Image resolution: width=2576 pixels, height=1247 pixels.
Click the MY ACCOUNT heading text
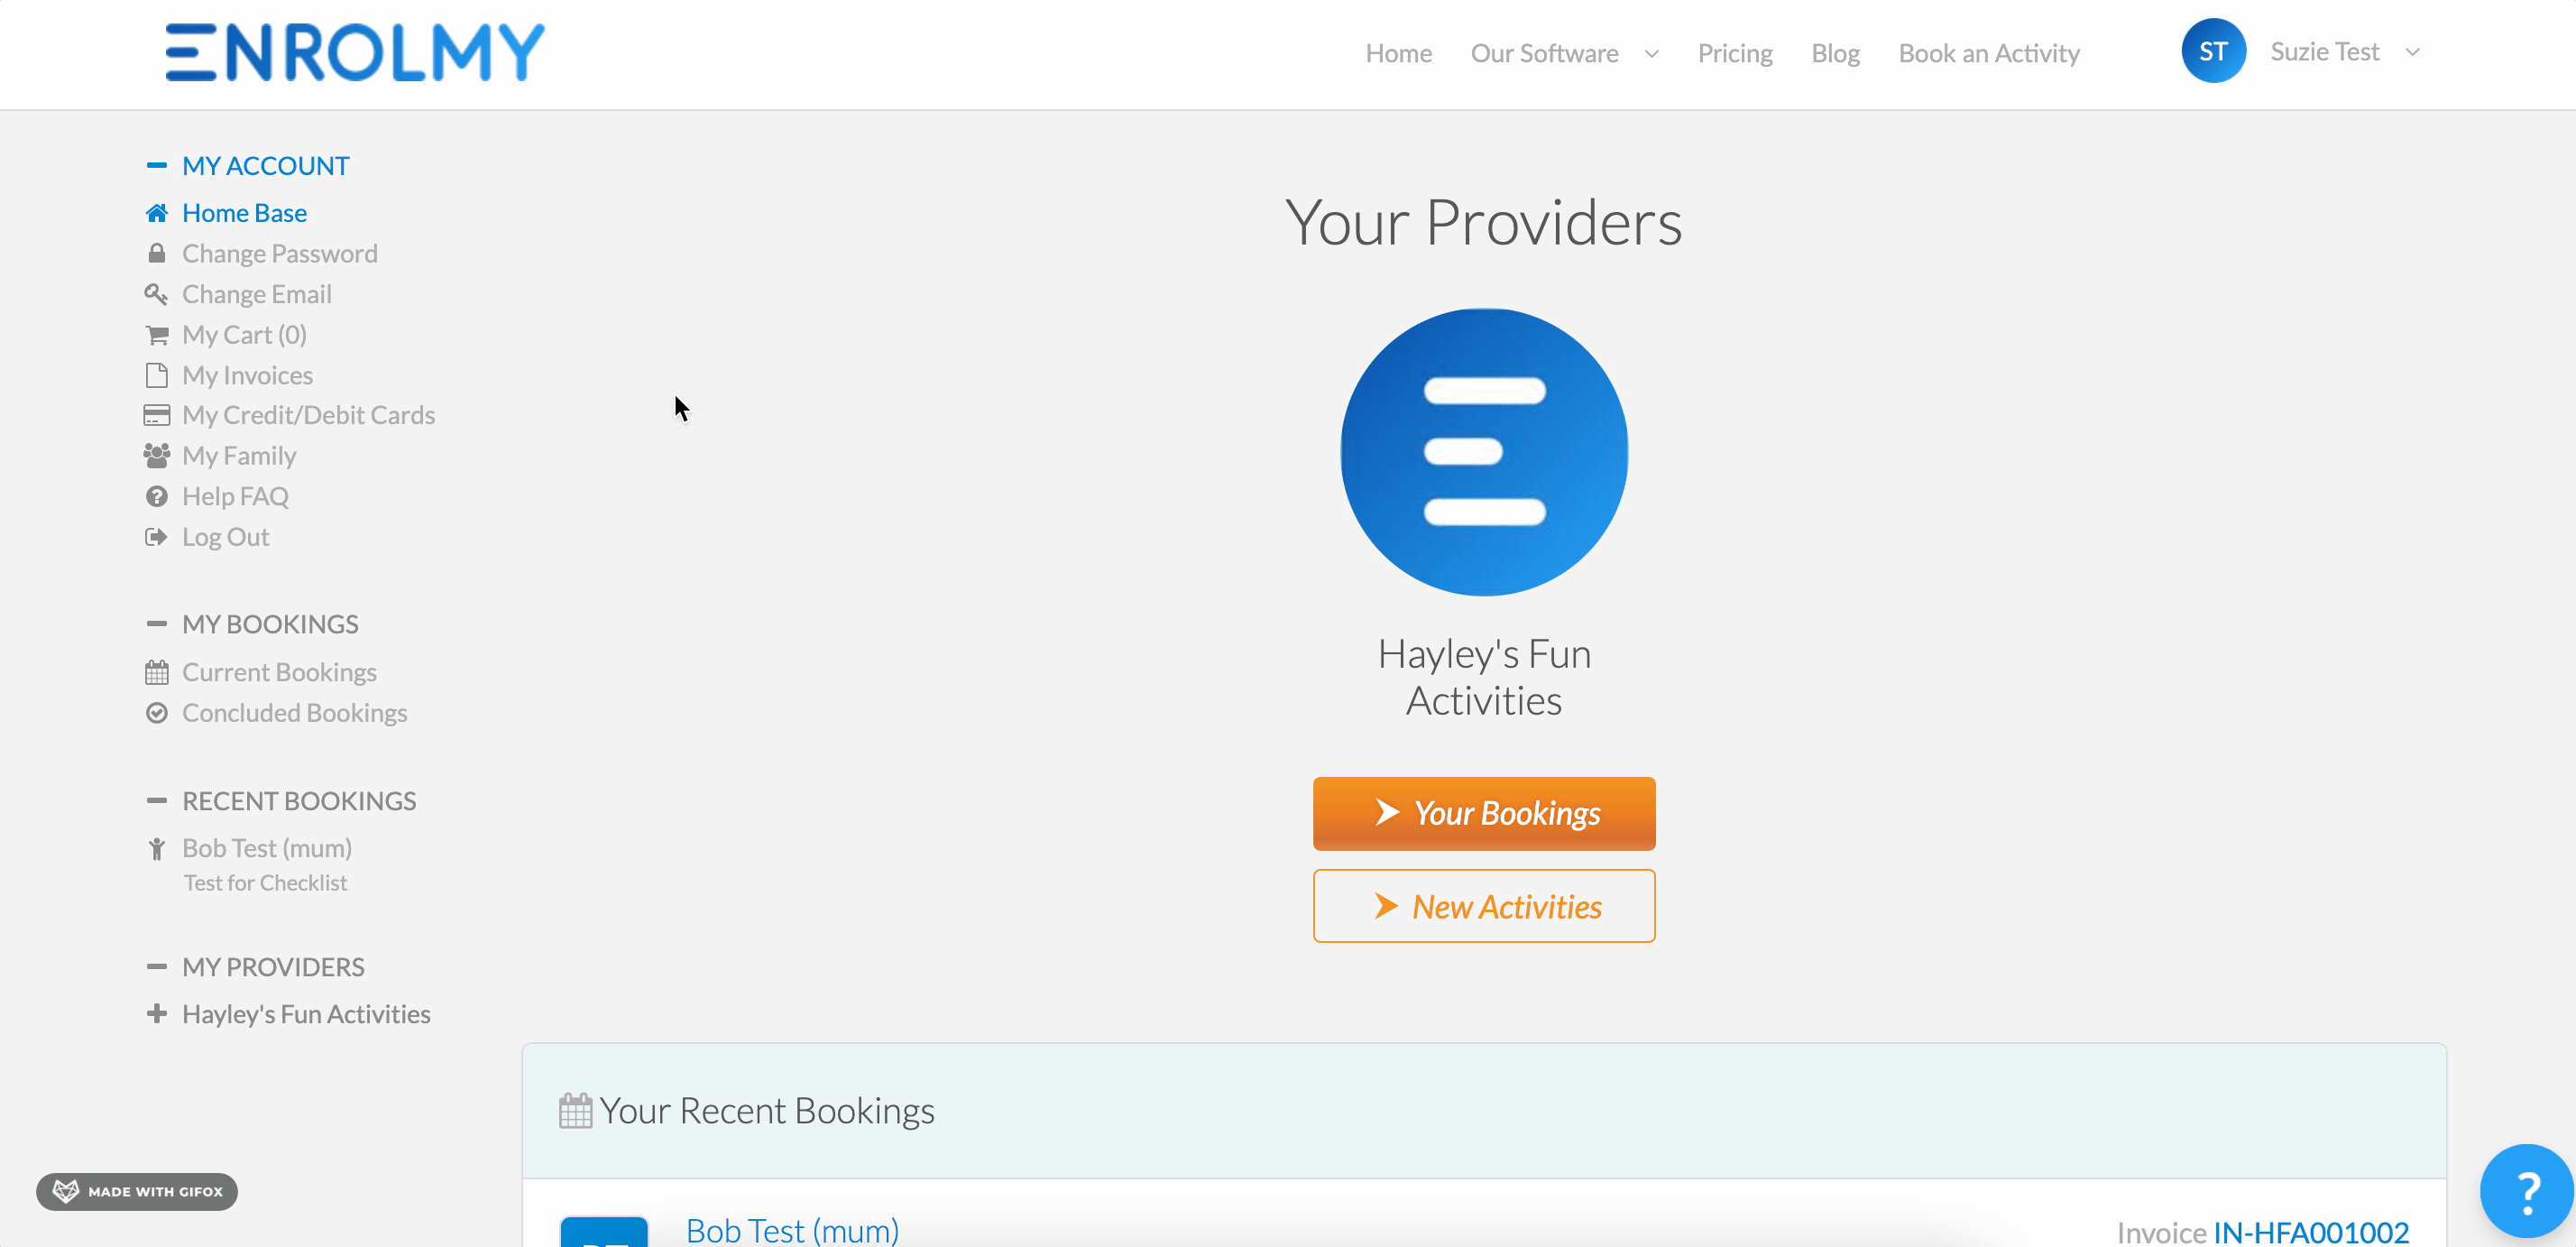265,165
